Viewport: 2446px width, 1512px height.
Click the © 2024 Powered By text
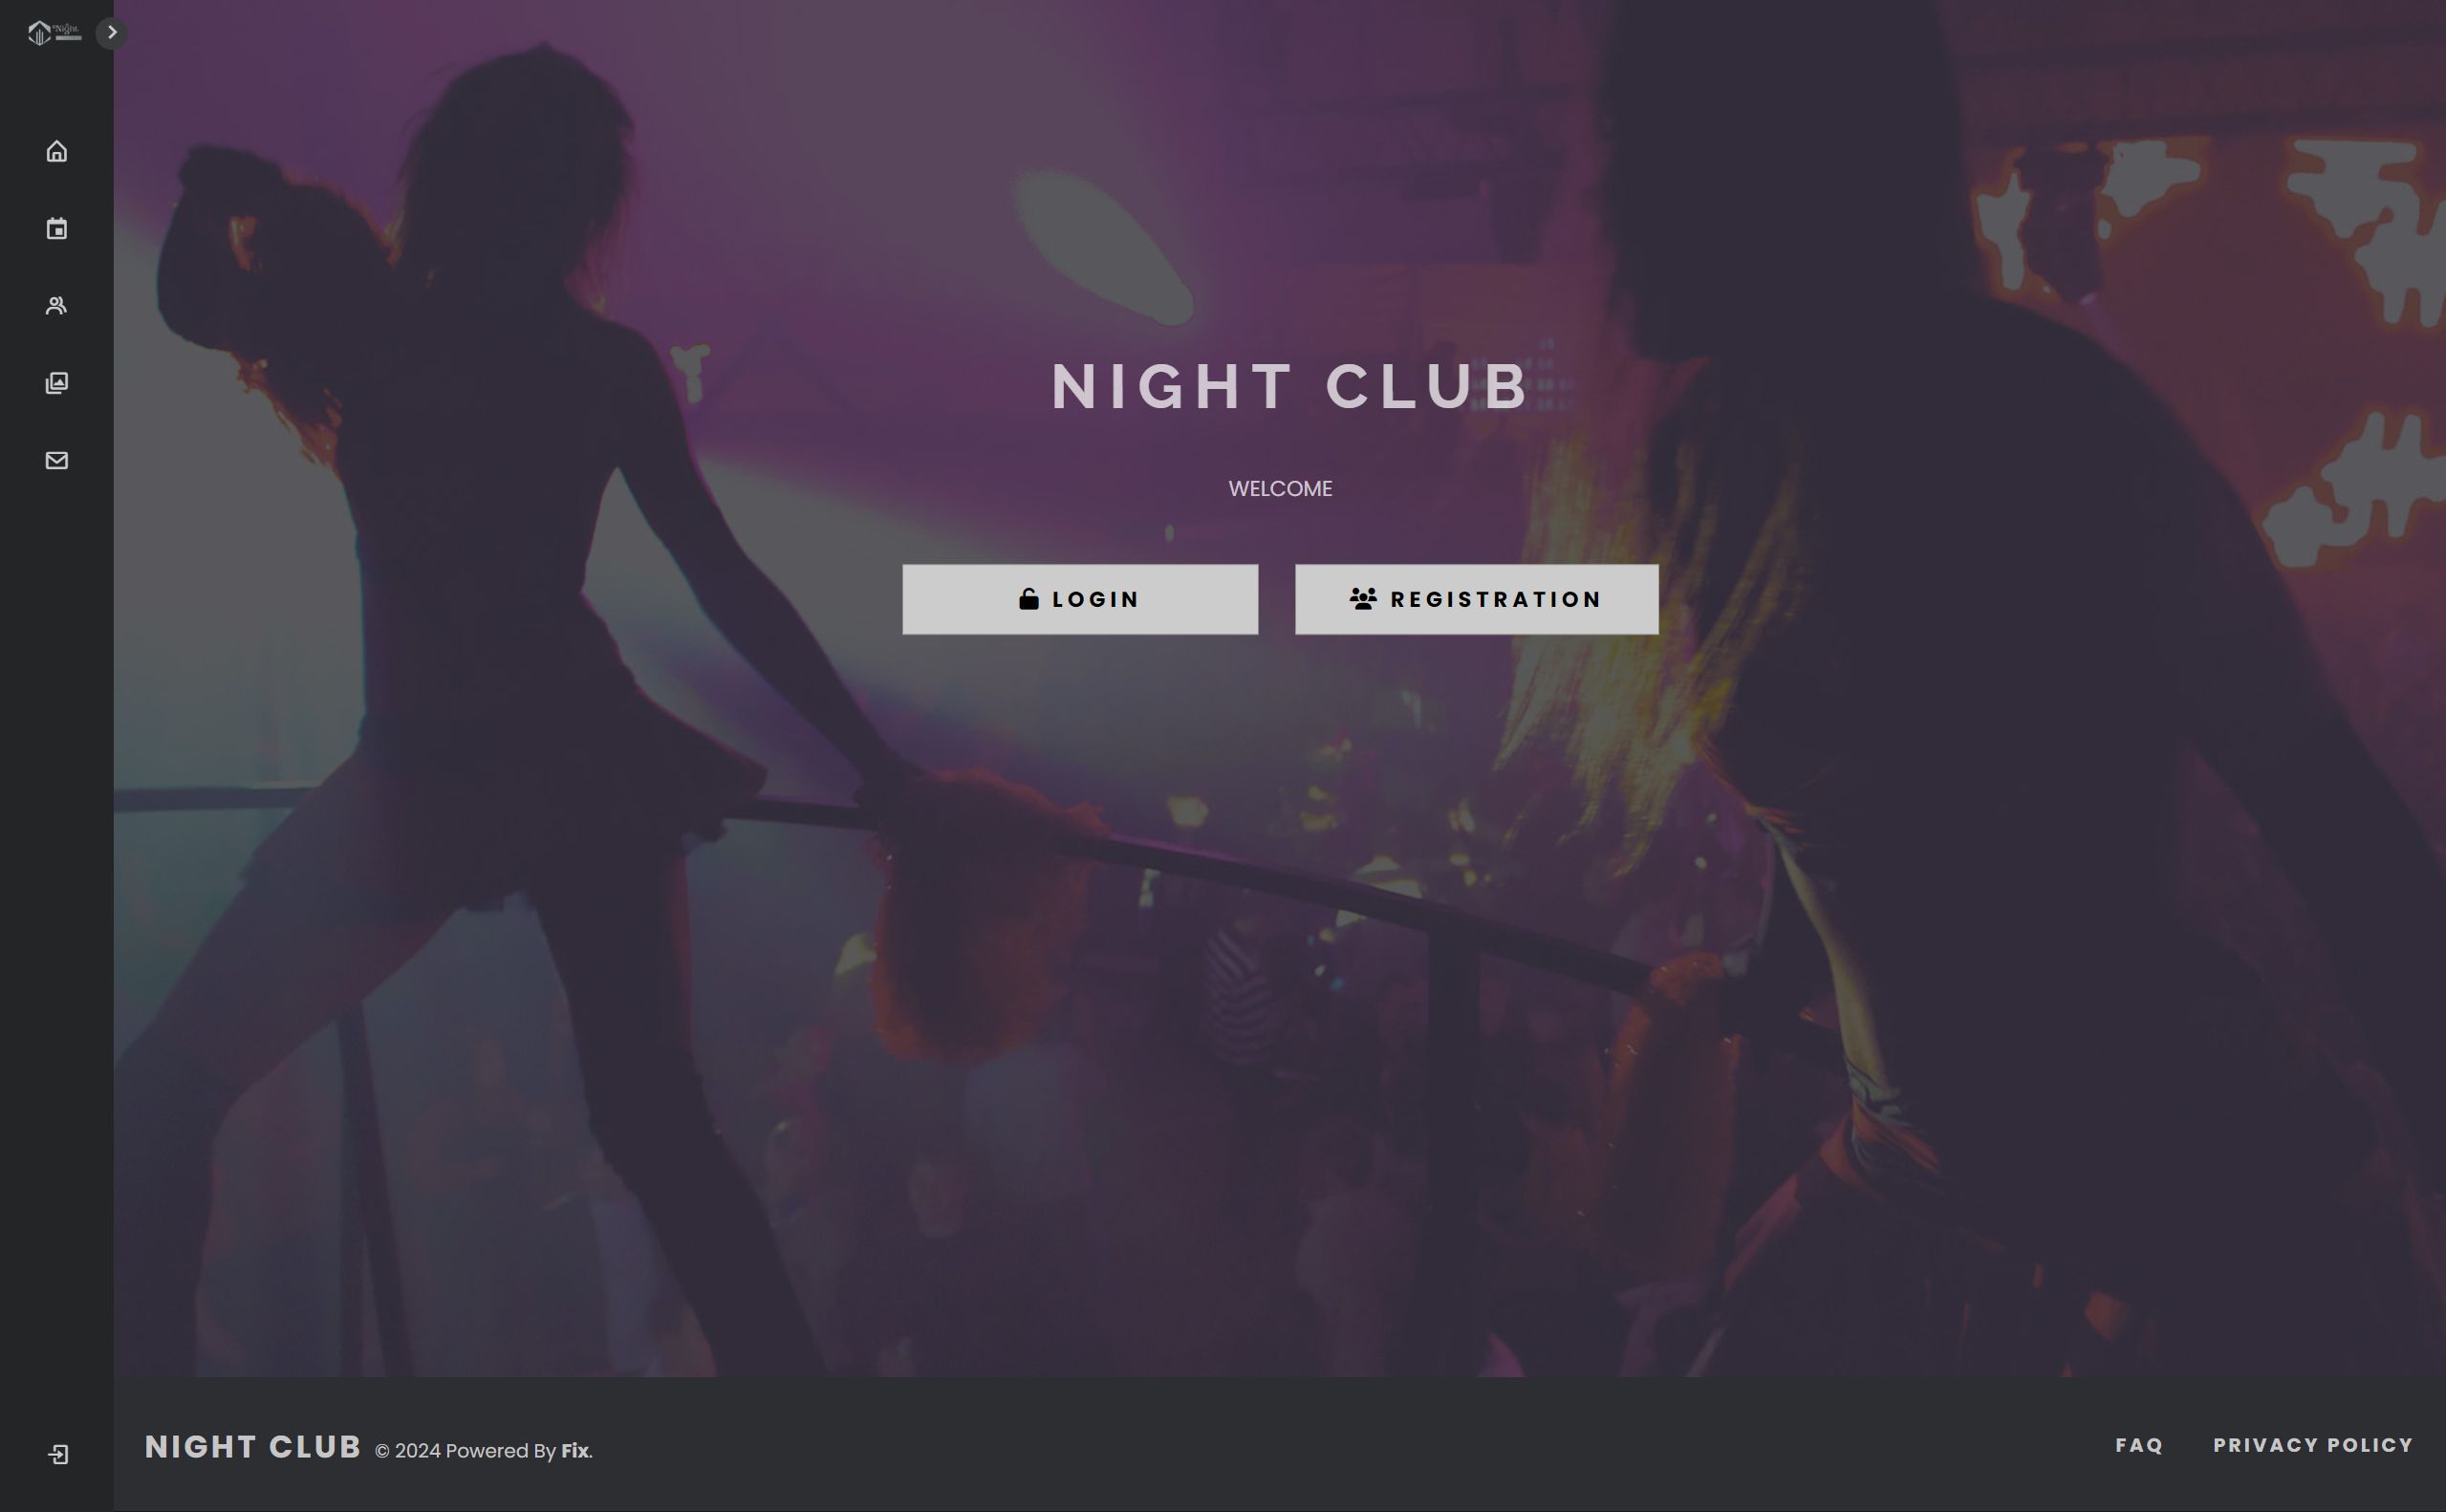tap(465, 1451)
